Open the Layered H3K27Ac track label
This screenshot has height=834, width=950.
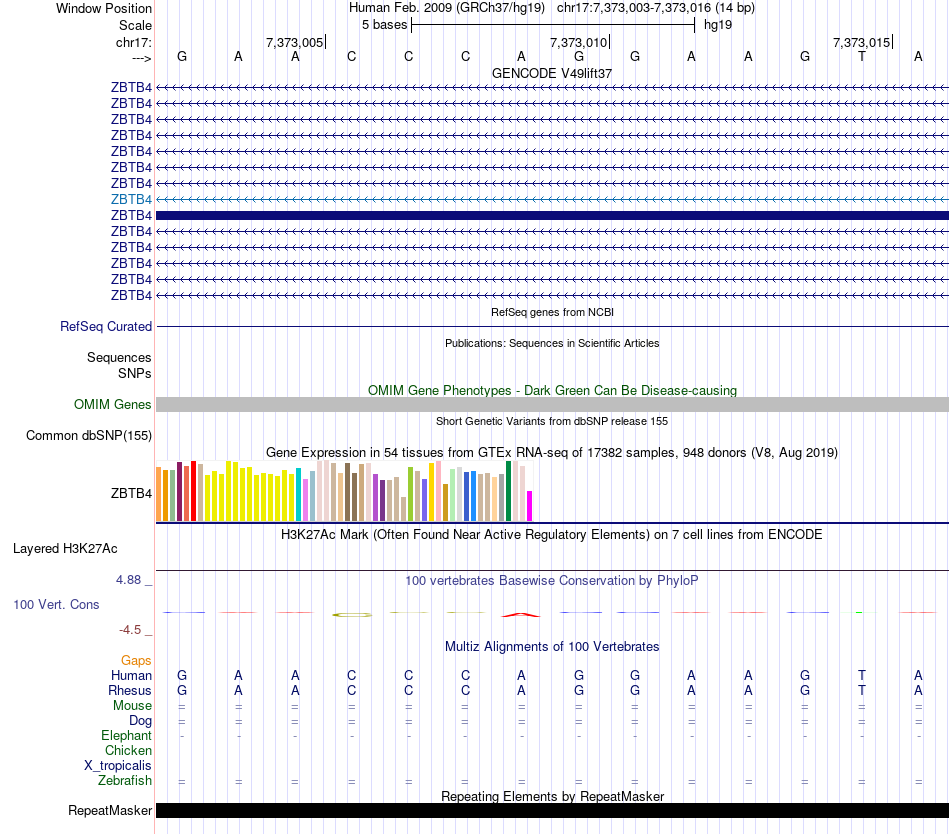[65, 548]
